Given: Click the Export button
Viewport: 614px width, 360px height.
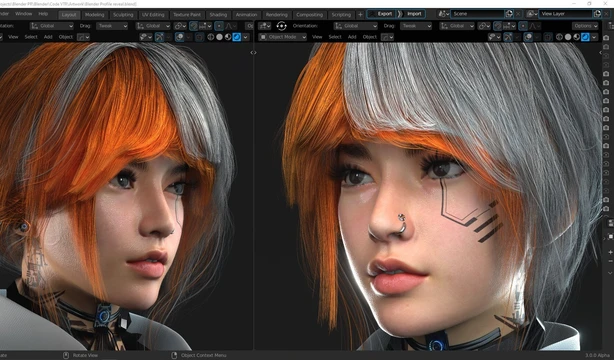Looking at the screenshot, I should (381, 14).
